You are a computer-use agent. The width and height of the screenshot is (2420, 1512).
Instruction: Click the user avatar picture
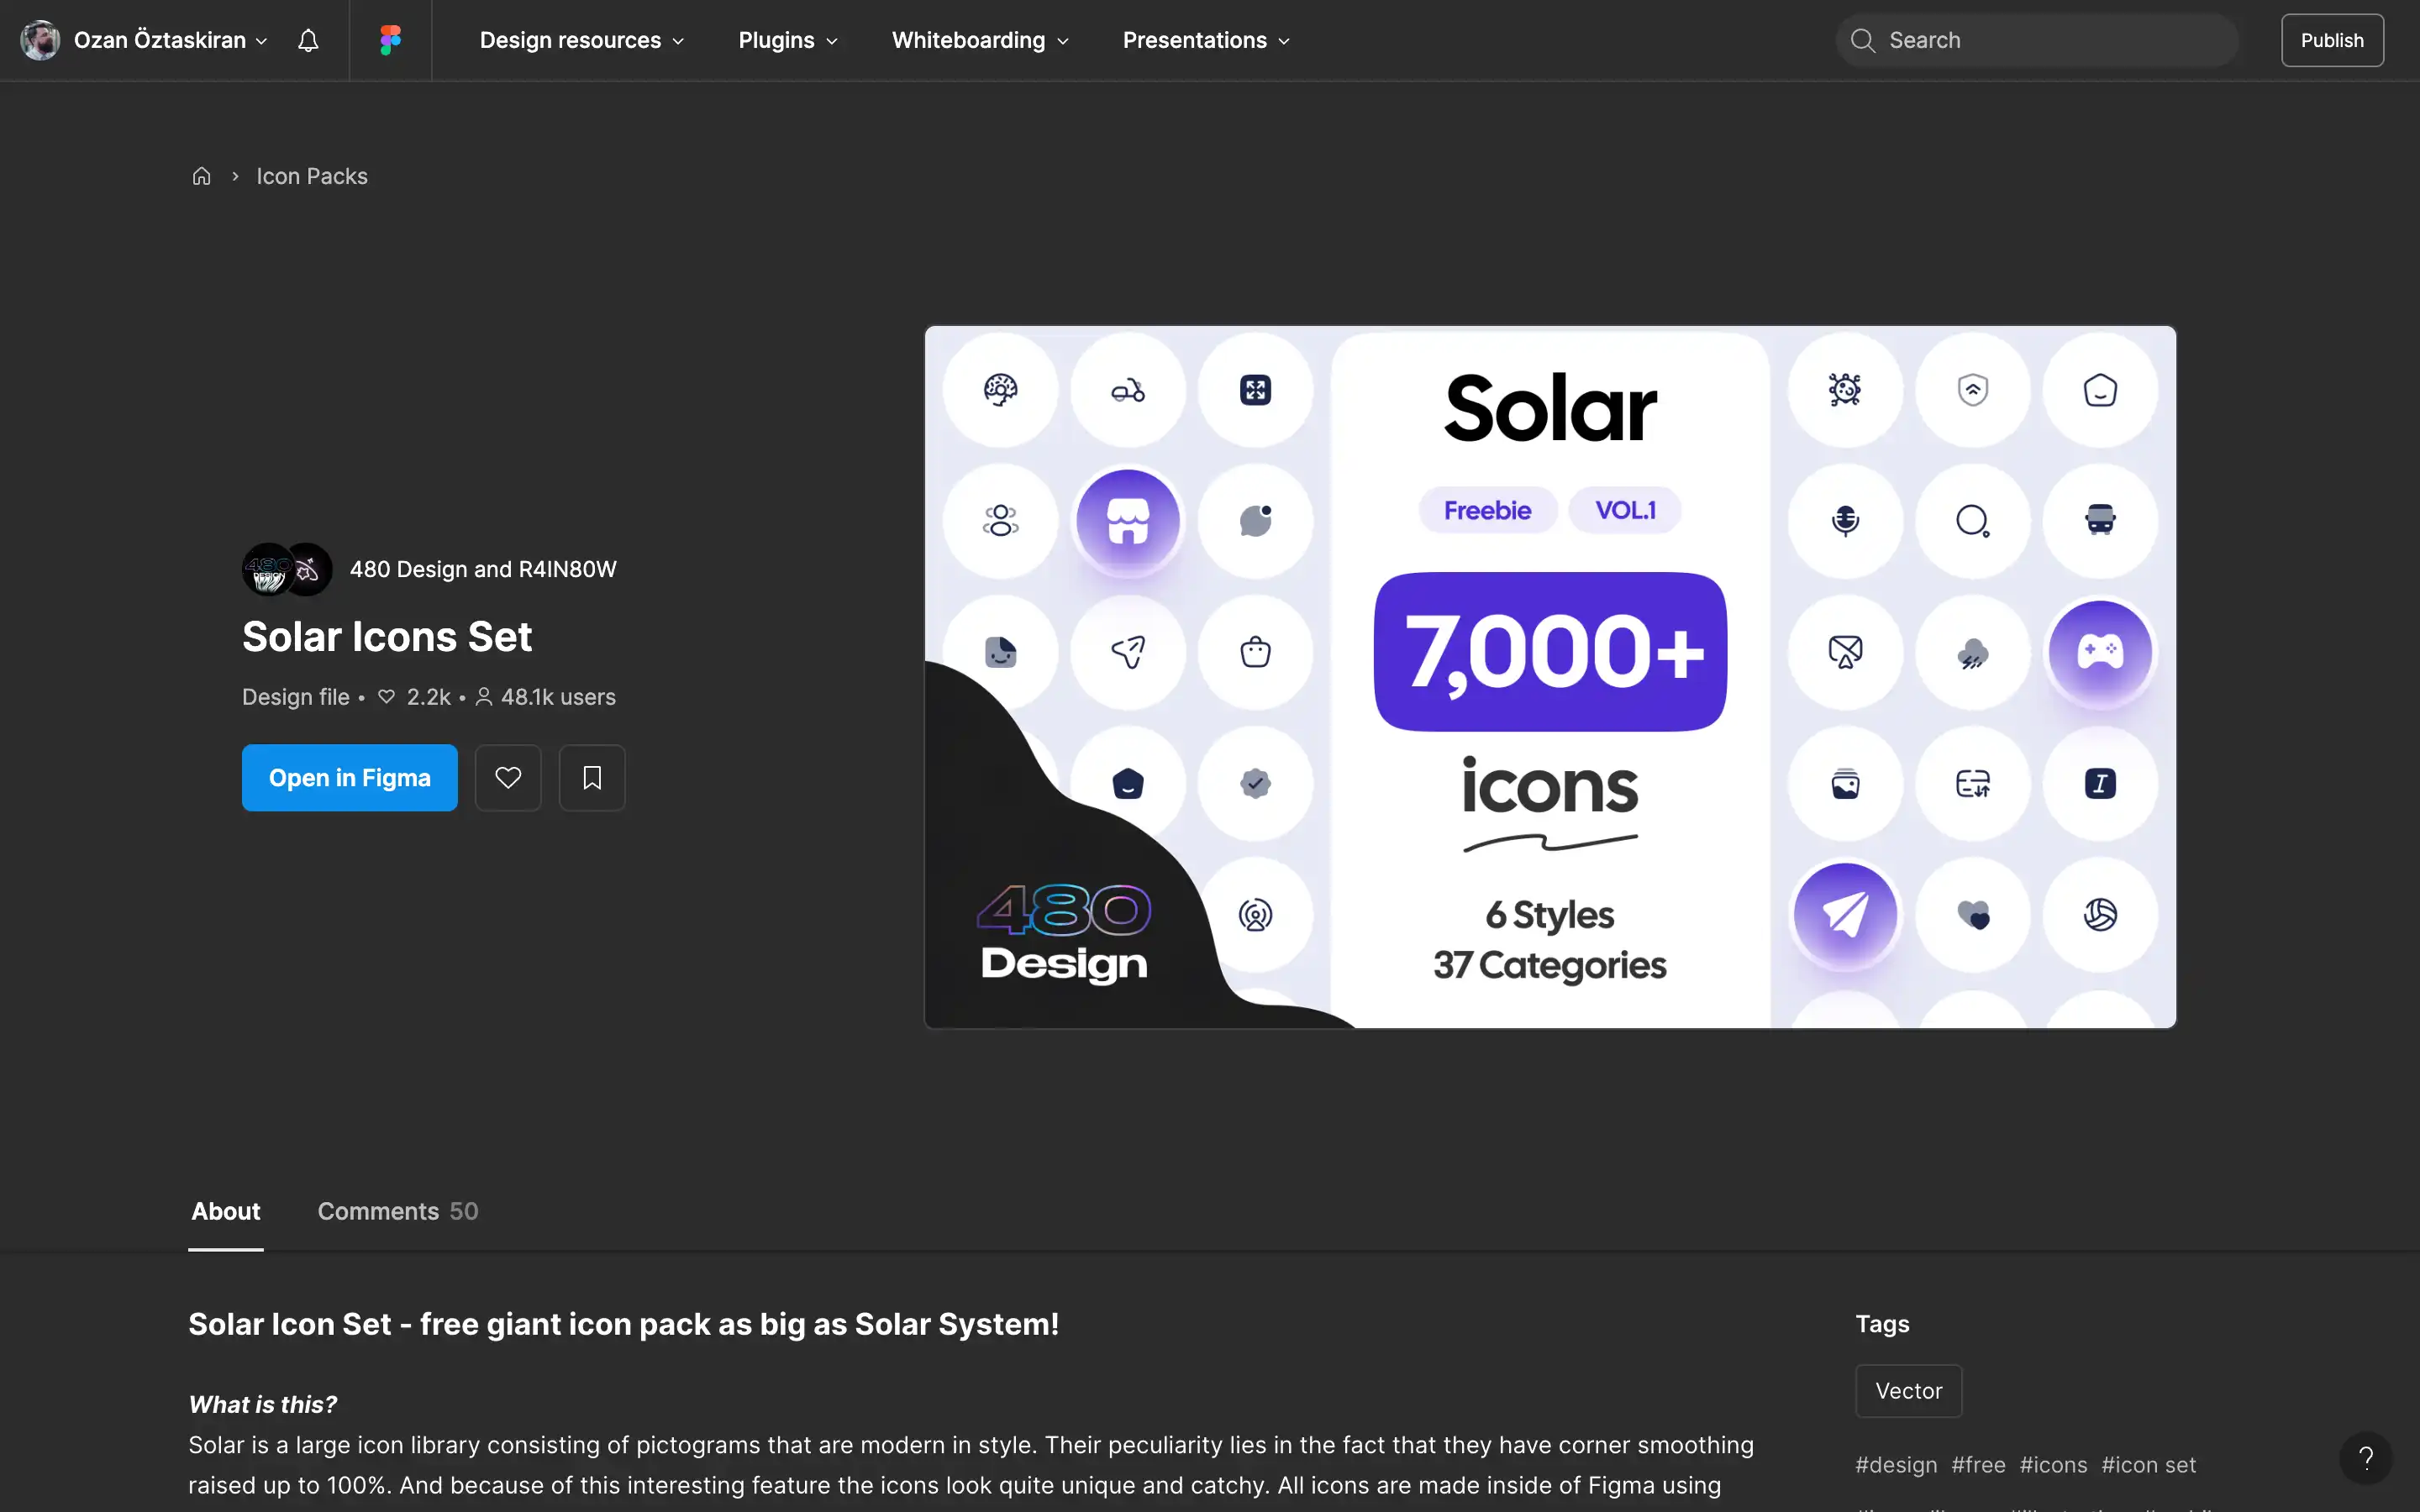pyautogui.click(x=40, y=40)
